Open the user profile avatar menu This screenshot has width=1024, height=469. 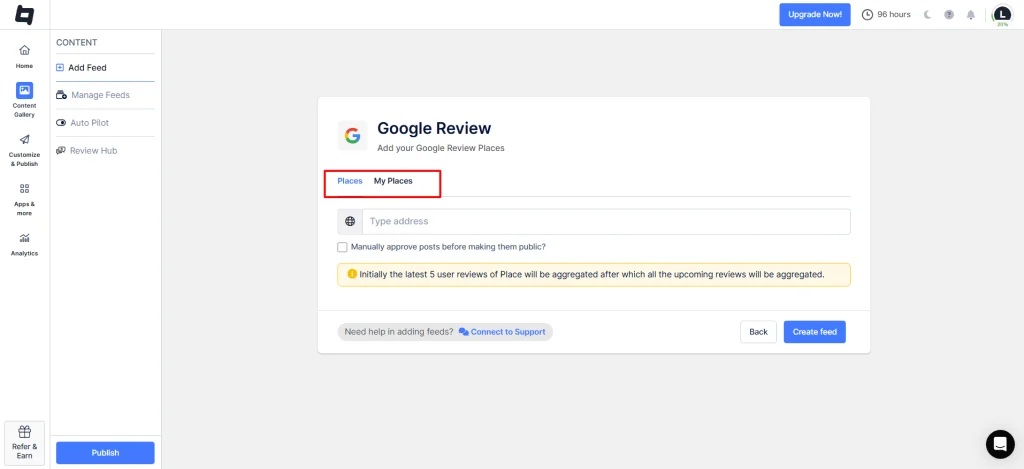[x=1002, y=14]
